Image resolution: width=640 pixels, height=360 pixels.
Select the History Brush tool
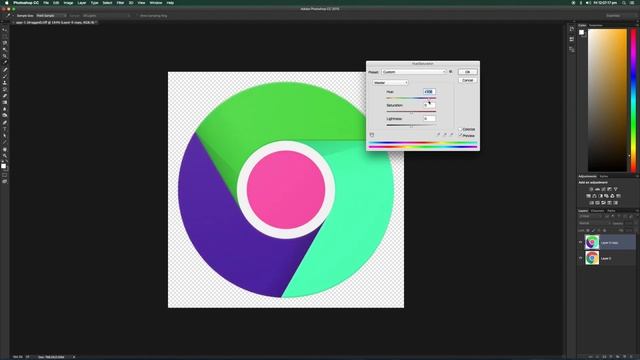[x=4, y=89]
